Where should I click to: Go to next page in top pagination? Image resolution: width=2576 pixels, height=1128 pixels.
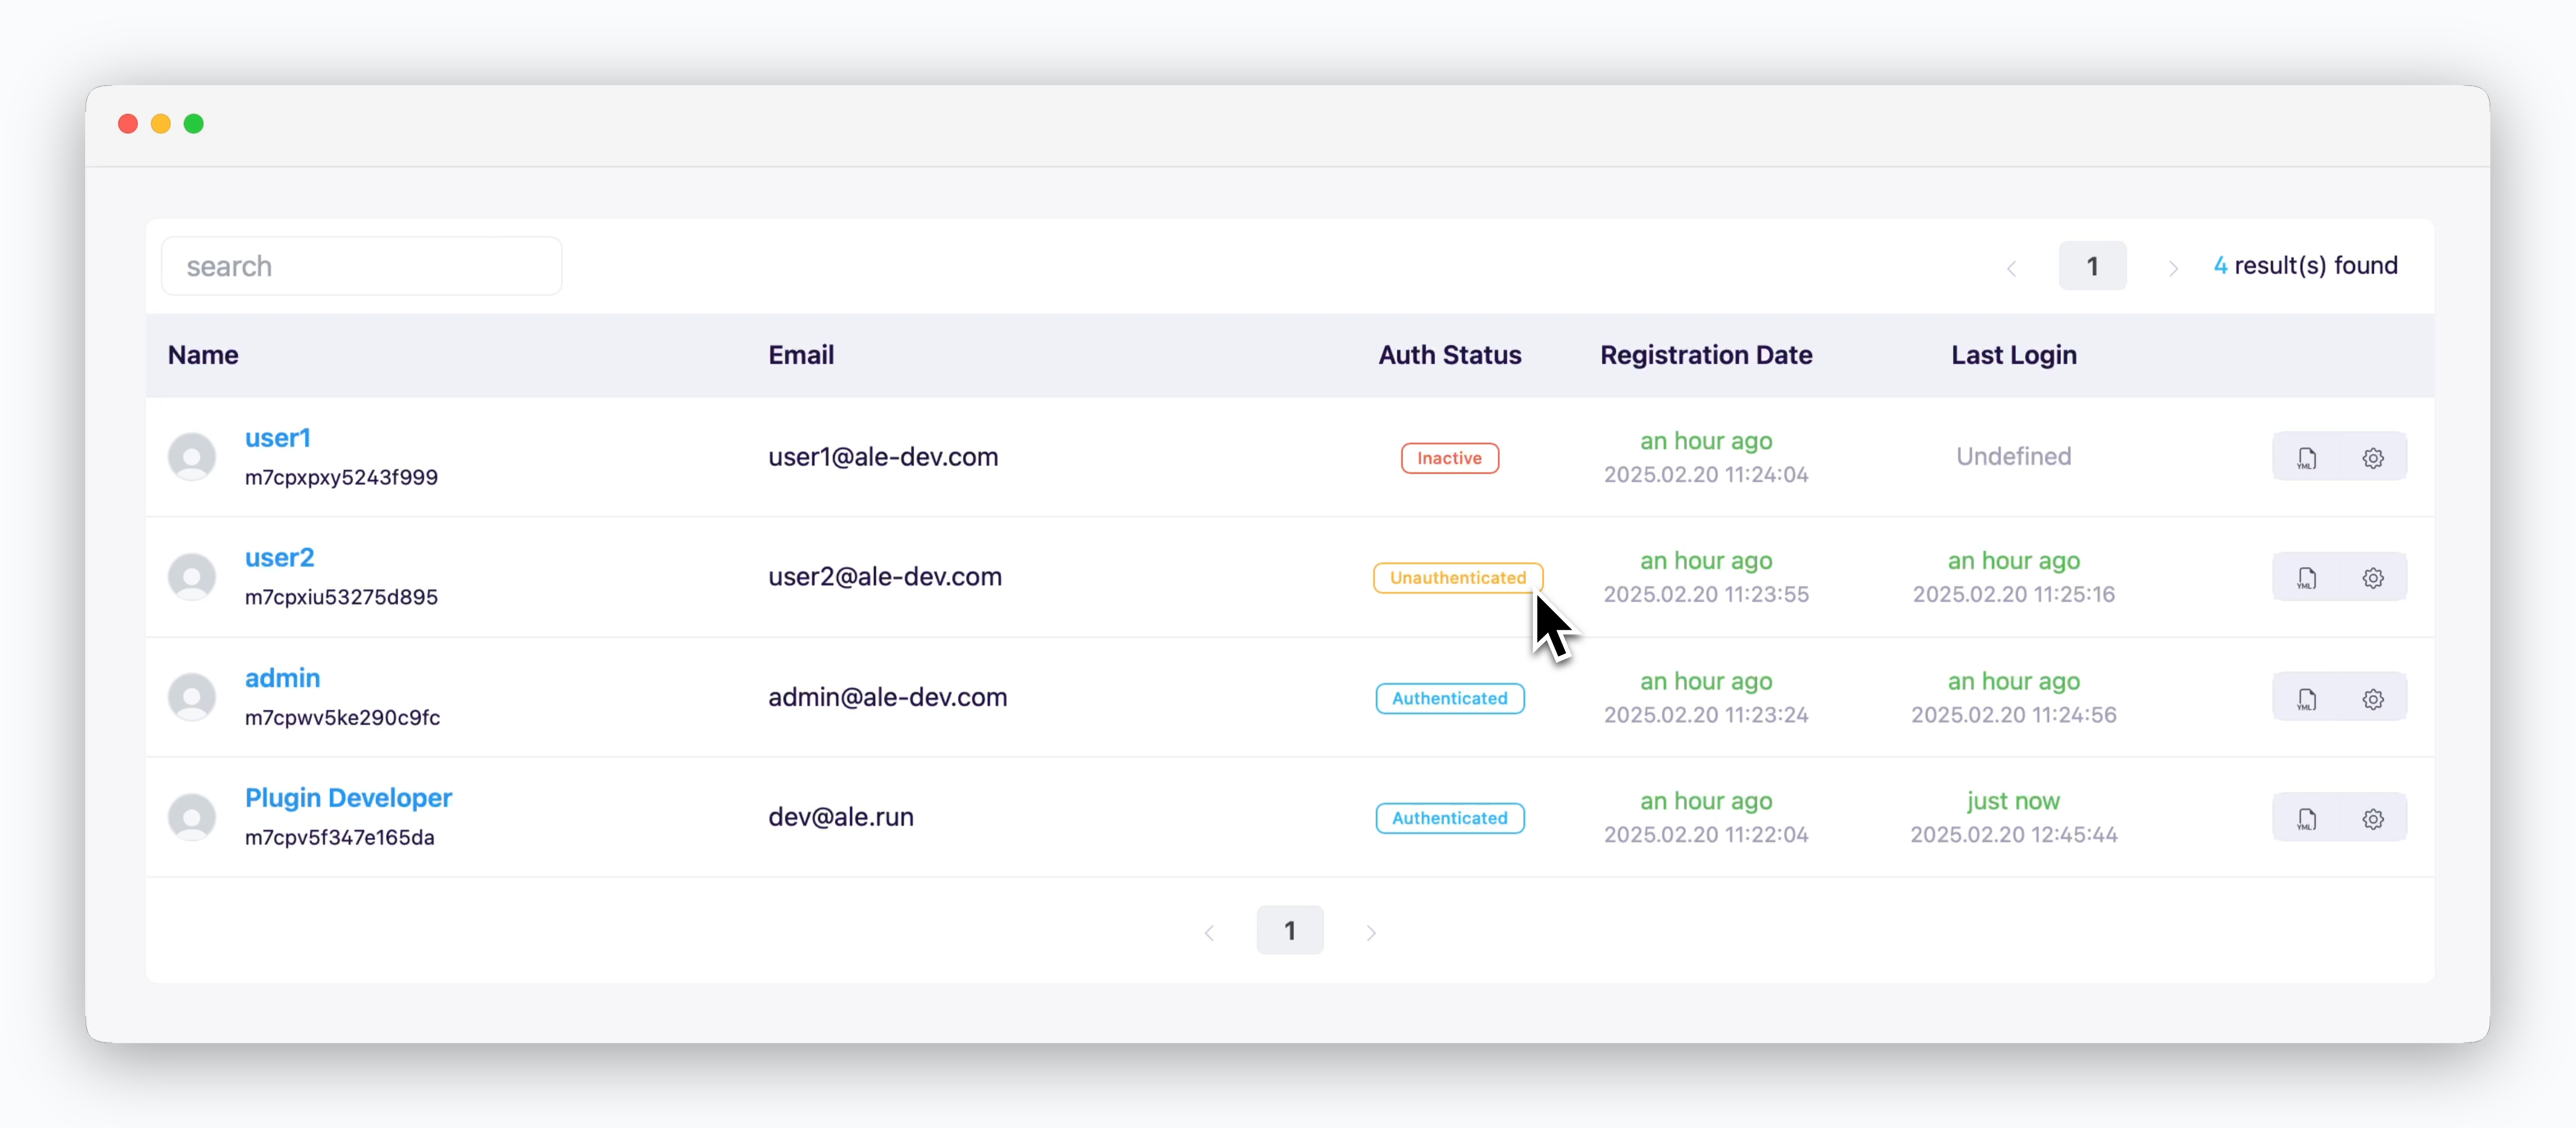click(x=2172, y=267)
